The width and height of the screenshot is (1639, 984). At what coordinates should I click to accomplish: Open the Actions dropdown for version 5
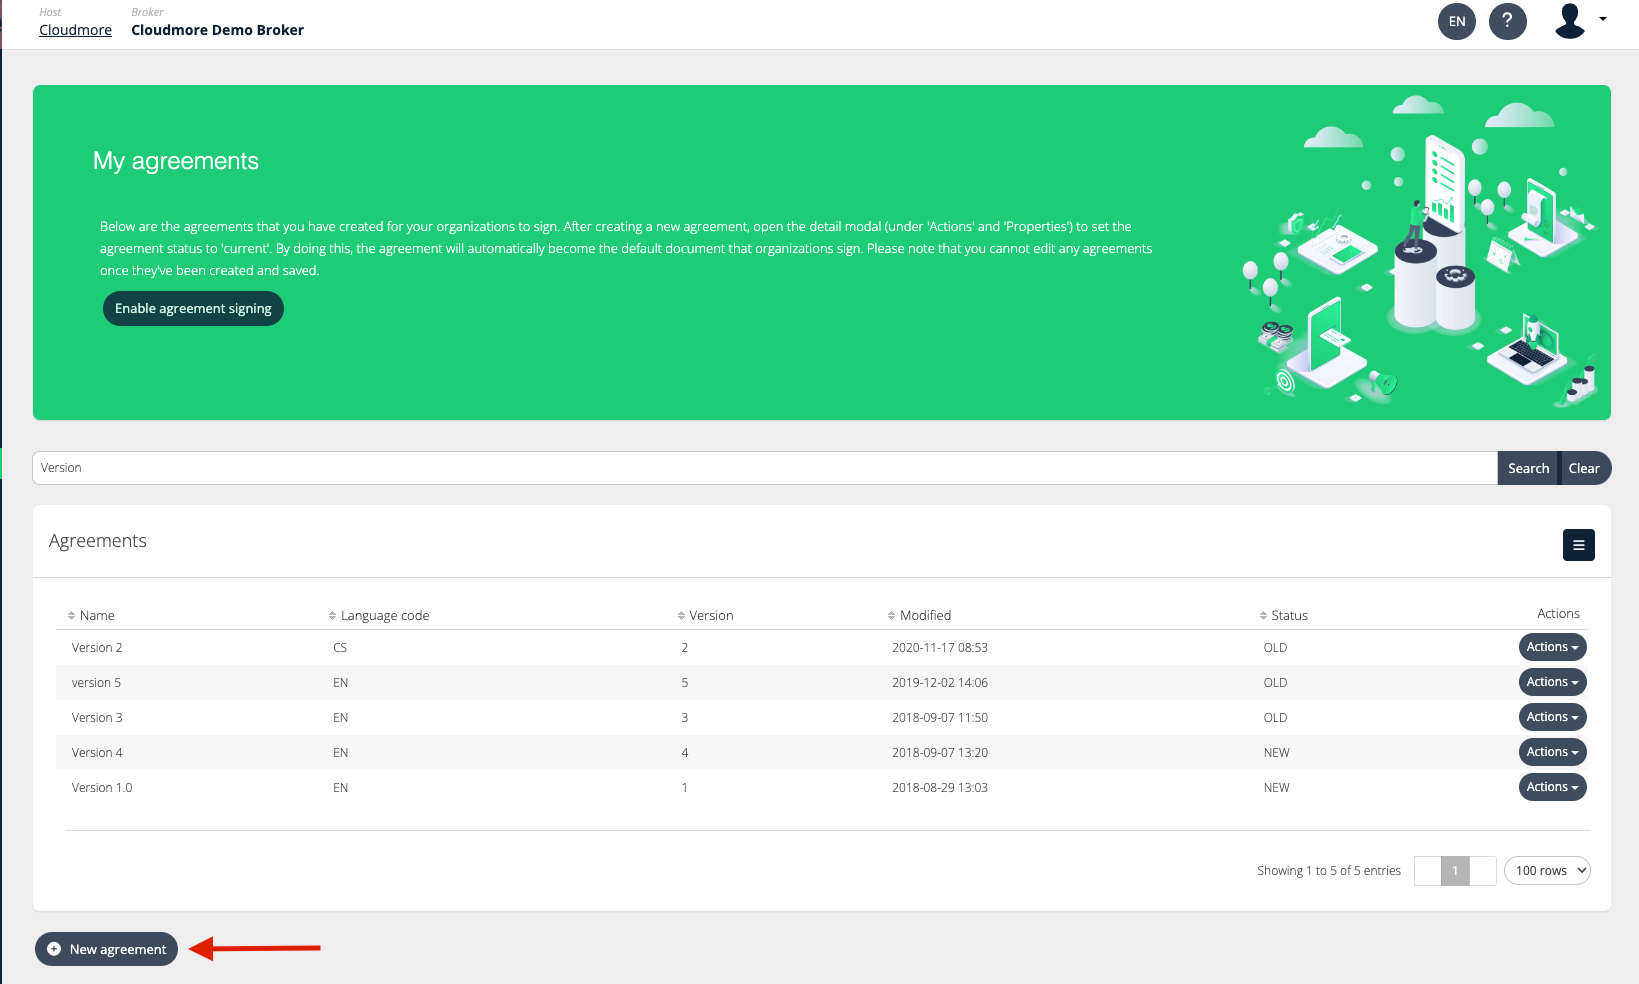(1552, 682)
